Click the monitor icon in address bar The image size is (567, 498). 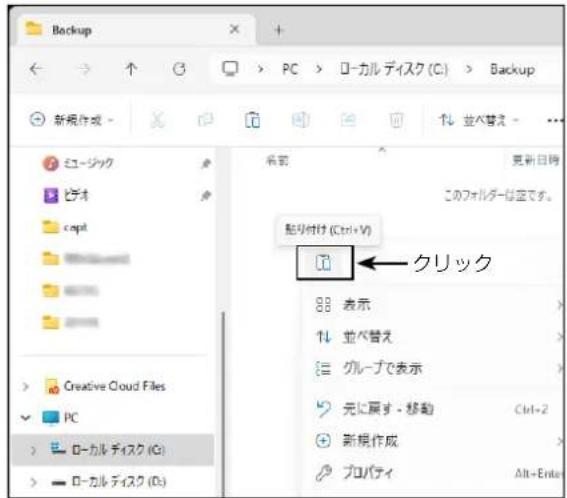coord(230,68)
